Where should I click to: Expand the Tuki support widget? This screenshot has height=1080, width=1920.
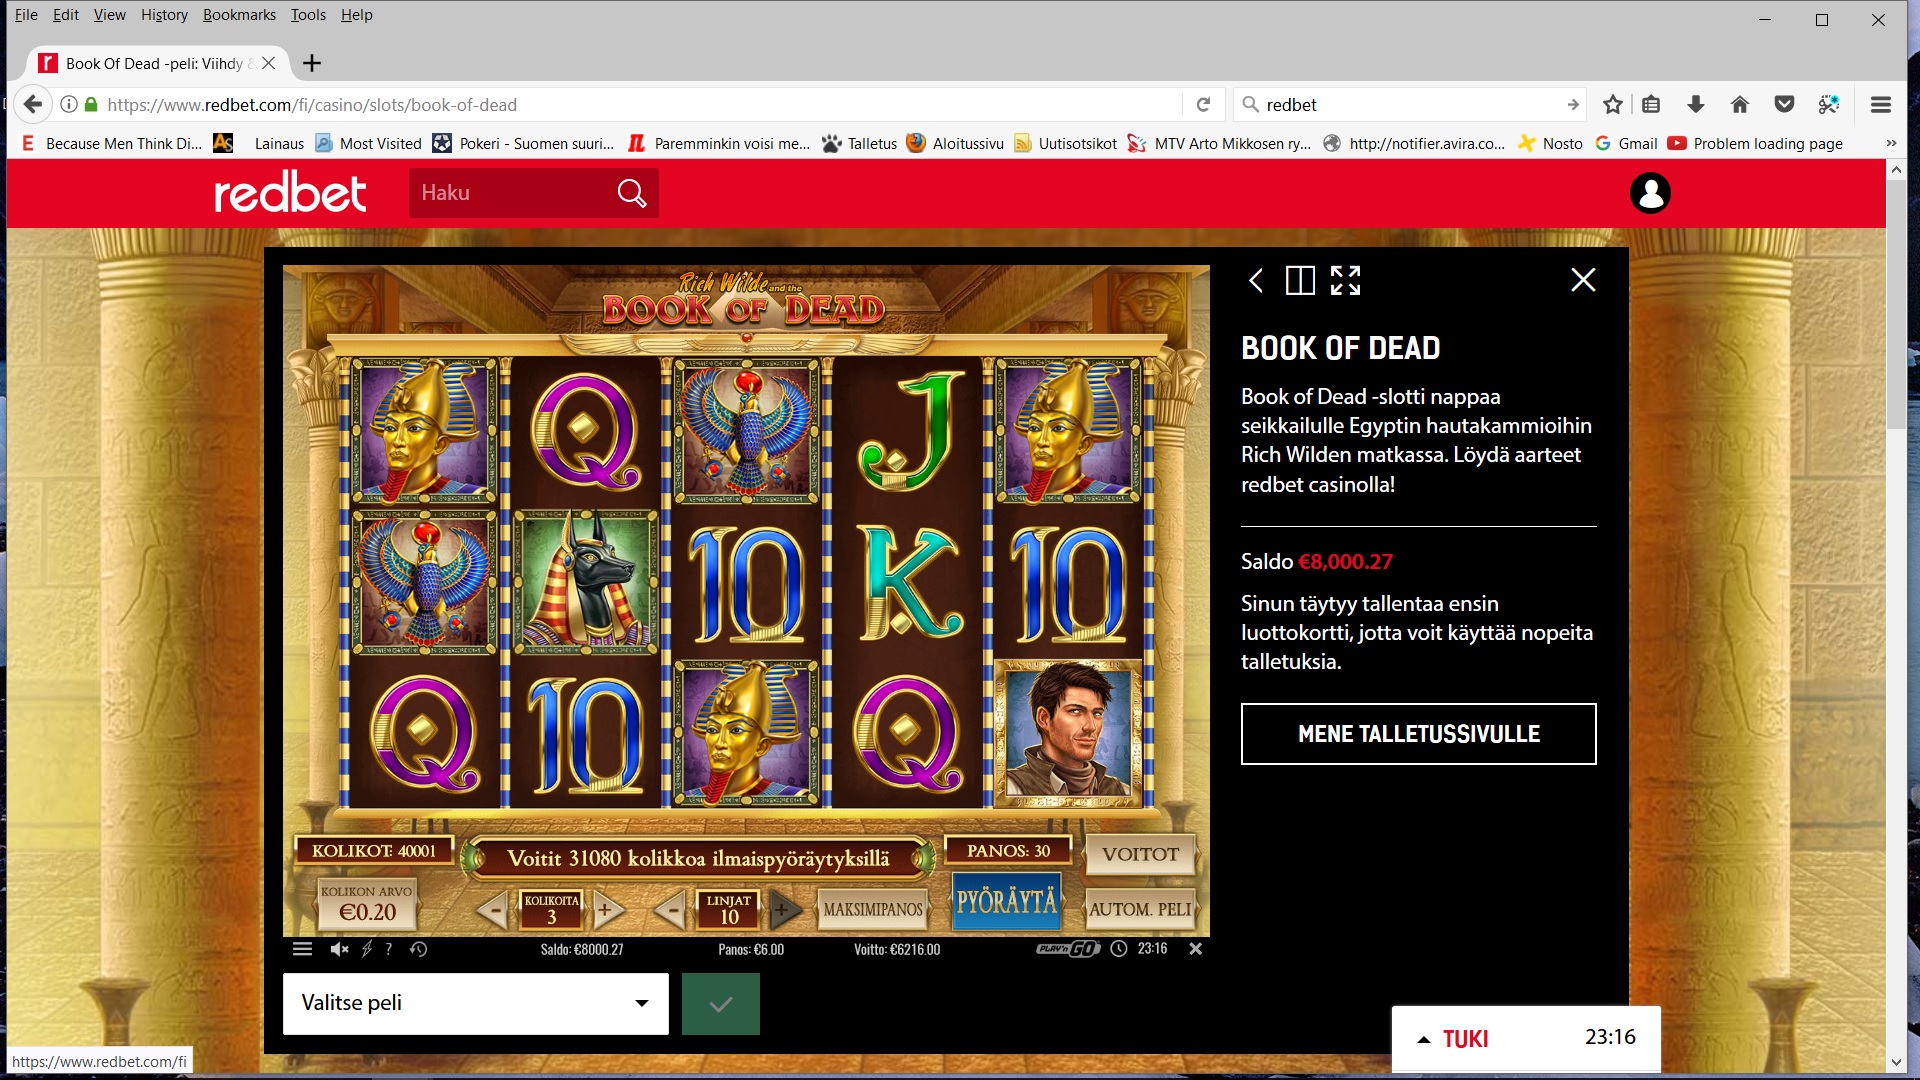(x=1526, y=1038)
